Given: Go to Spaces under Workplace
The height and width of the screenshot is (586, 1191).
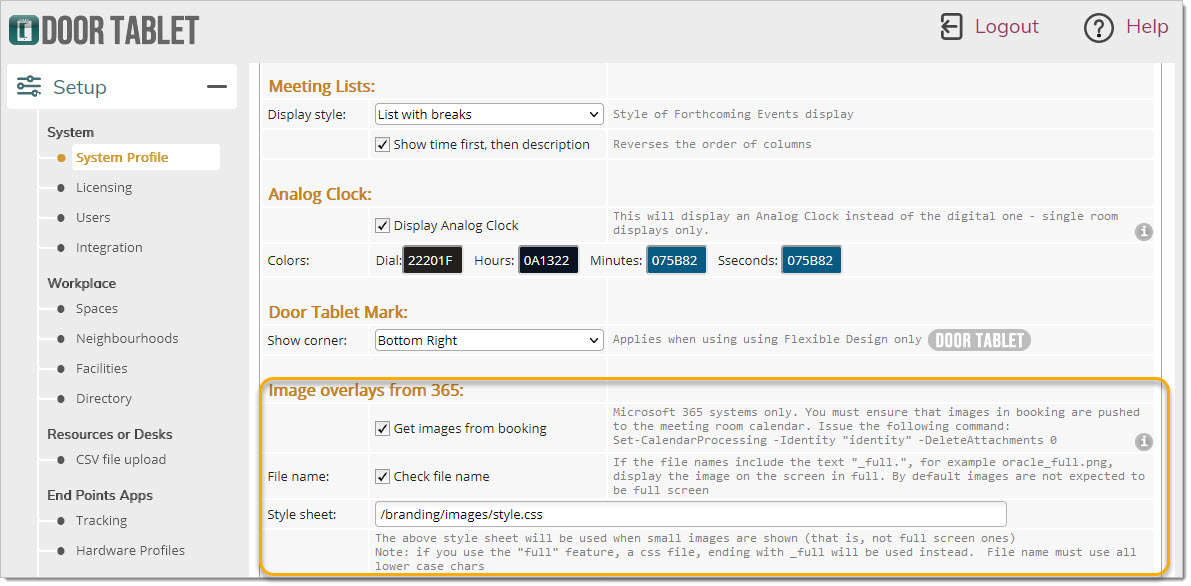Looking at the screenshot, I should click(97, 308).
